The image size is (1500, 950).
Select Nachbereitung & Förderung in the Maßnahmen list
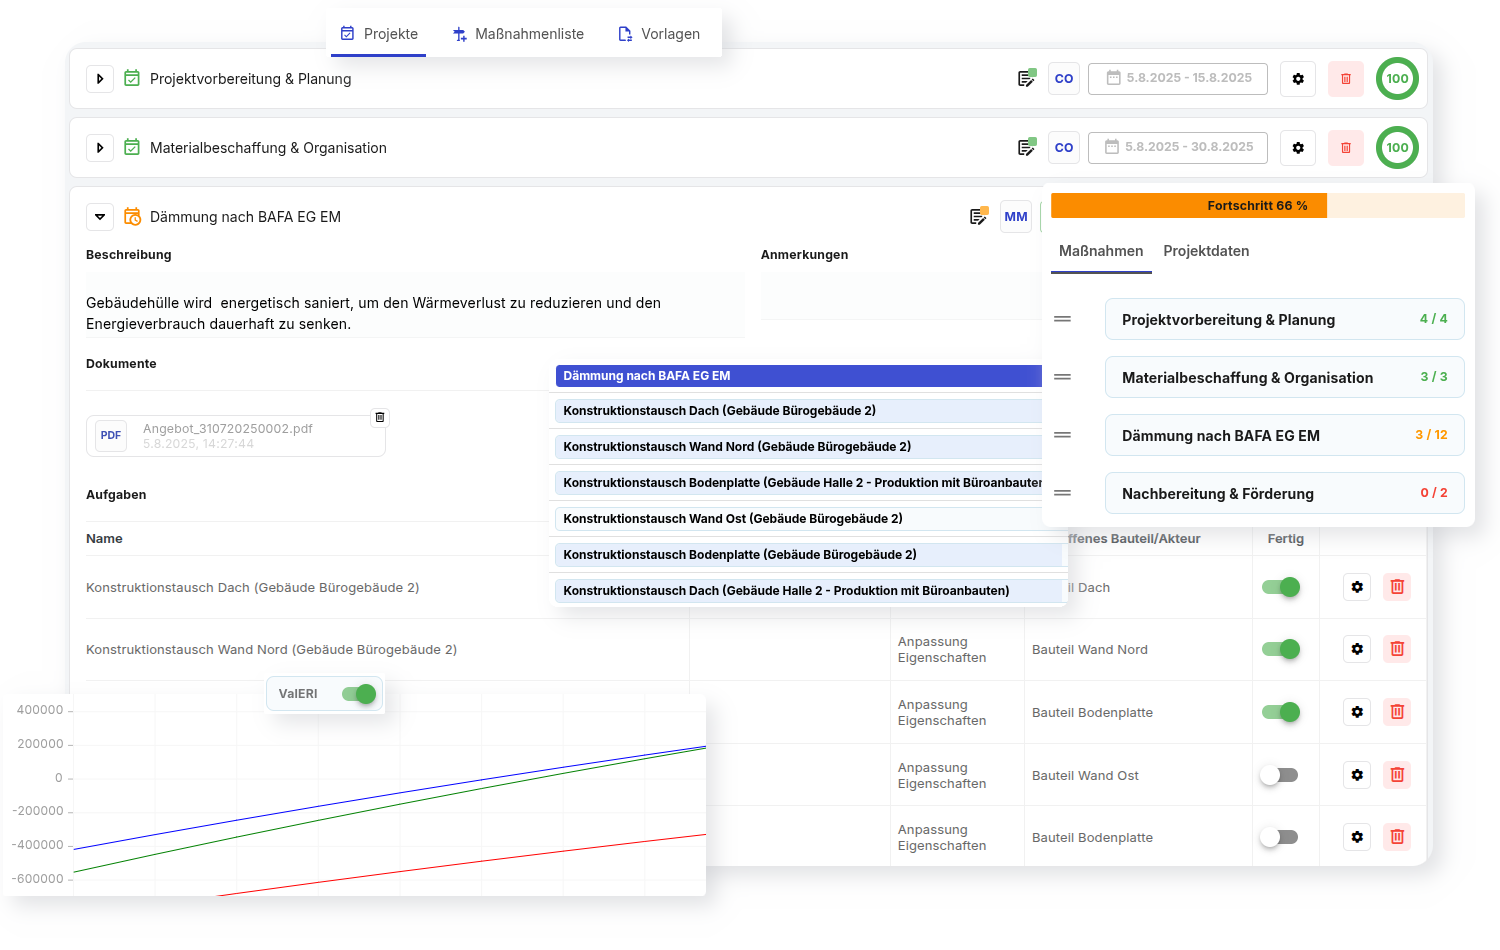[x=1284, y=493]
